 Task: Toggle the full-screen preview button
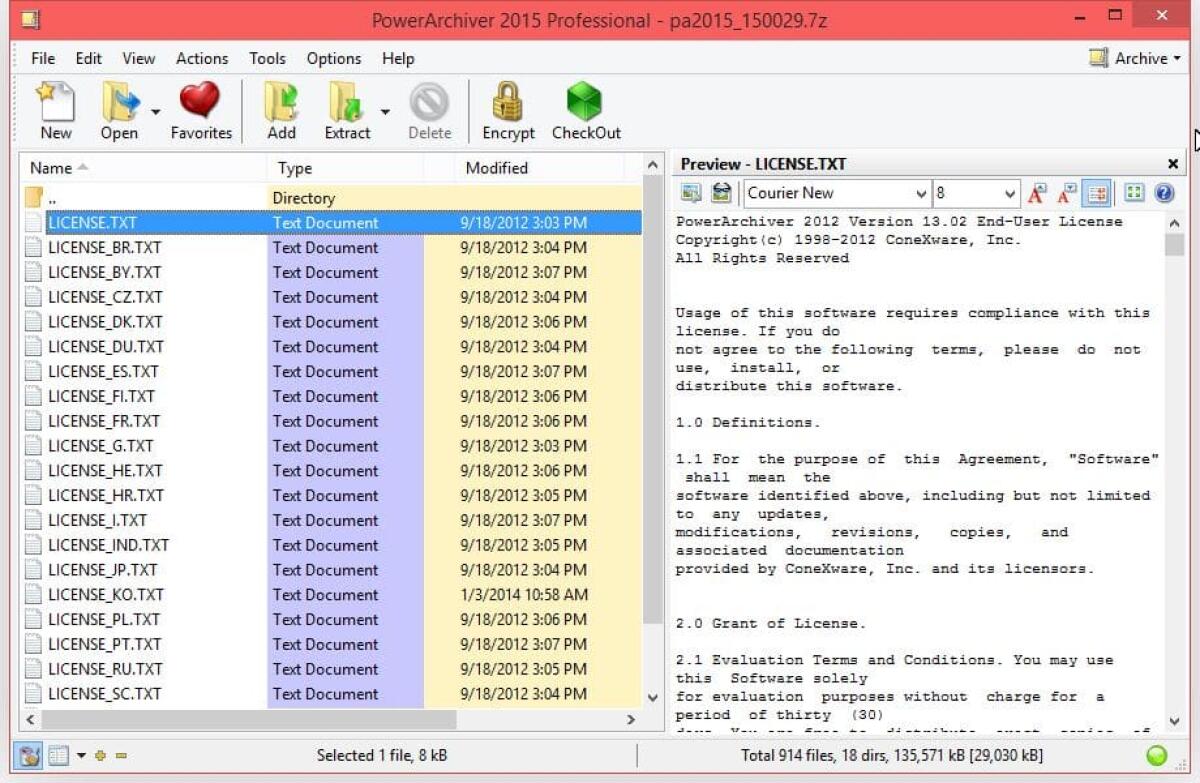click(x=1134, y=192)
